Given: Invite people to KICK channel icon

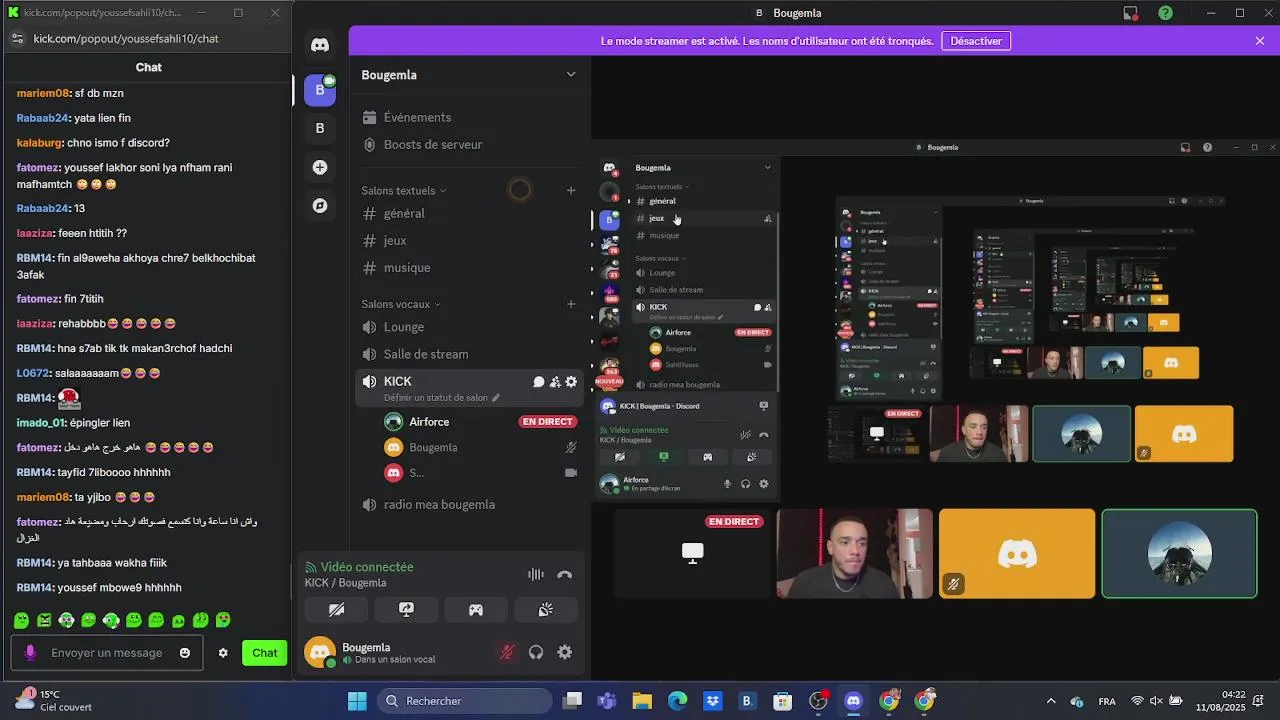Looking at the screenshot, I should coord(555,382).
